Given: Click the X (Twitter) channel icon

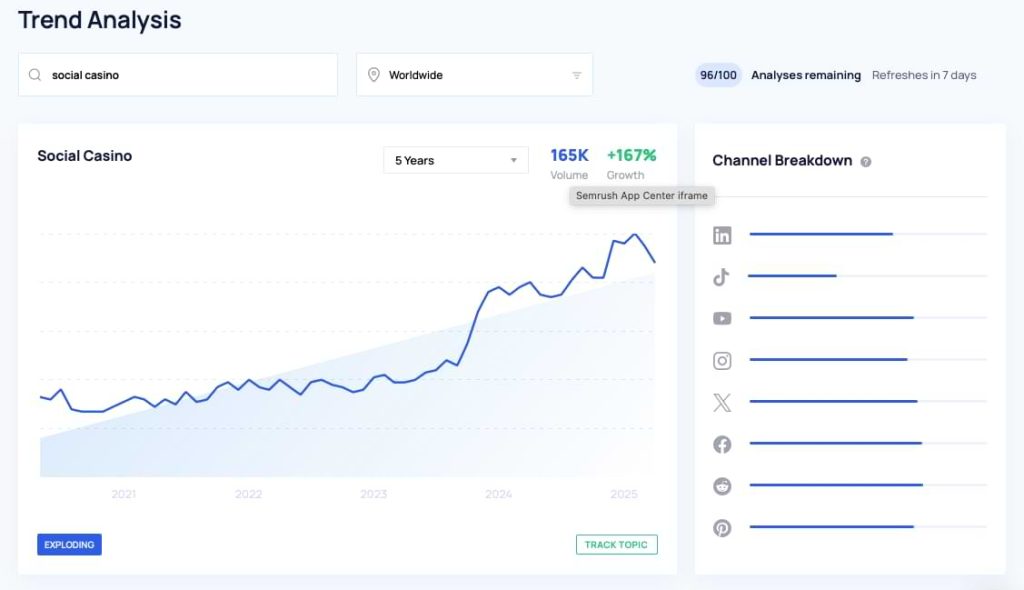Looking at the screenshot, I should pyautogui.click(x=722, y=403).
